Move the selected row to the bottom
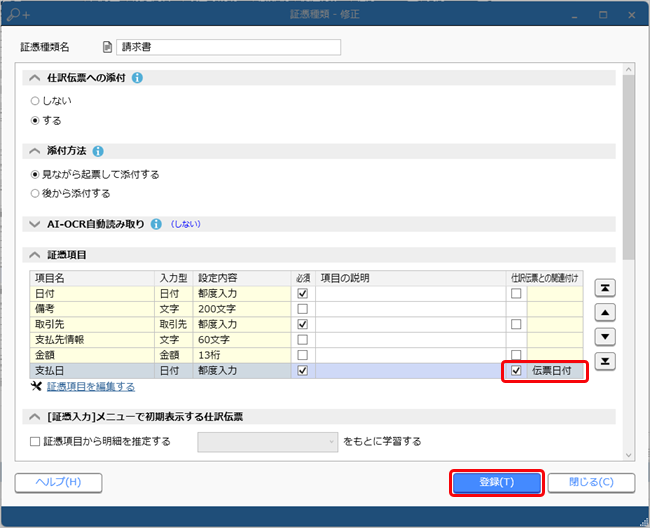The height and width of the screenshot is (528, 650). point(605,361)
